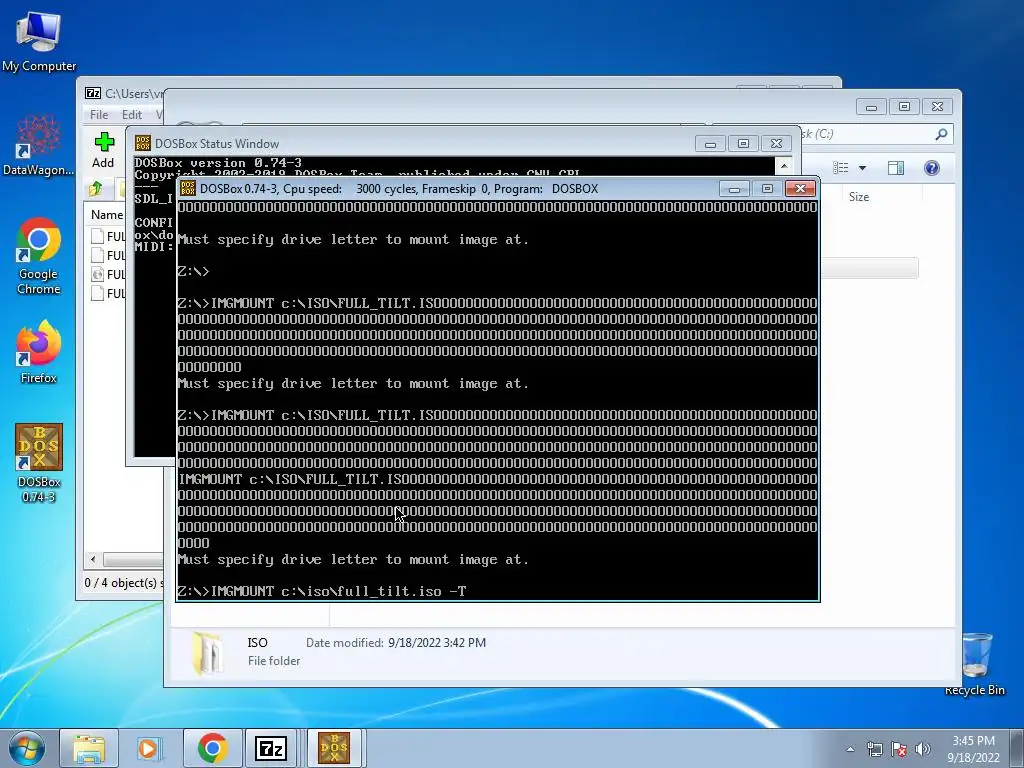
Task: Open Edit menu in 7-Zip
Action: [x=131, y=114]
